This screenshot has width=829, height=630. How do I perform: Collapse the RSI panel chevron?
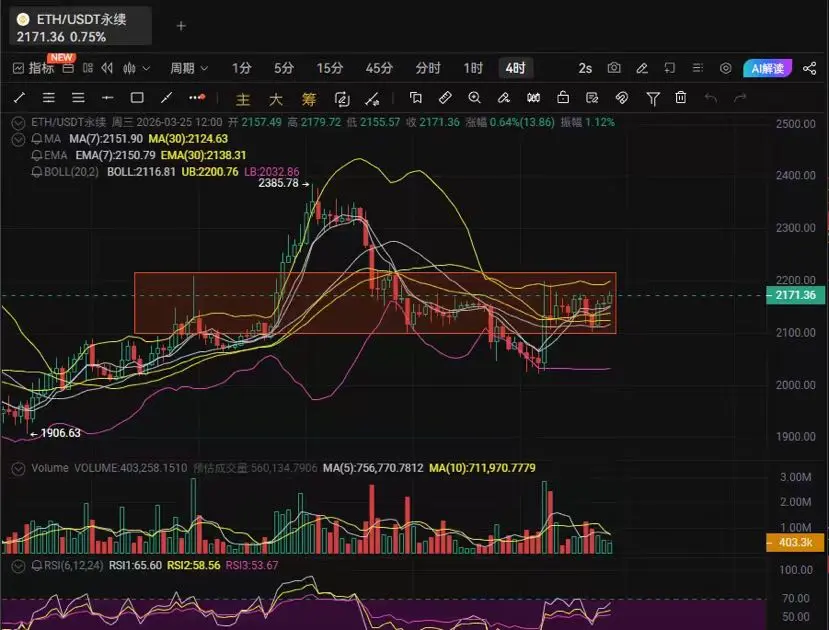point(19,566)
